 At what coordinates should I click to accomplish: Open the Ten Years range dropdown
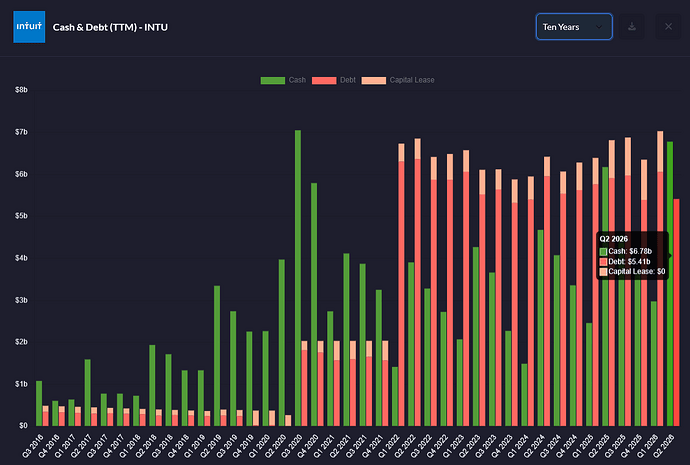click(574, 27)
